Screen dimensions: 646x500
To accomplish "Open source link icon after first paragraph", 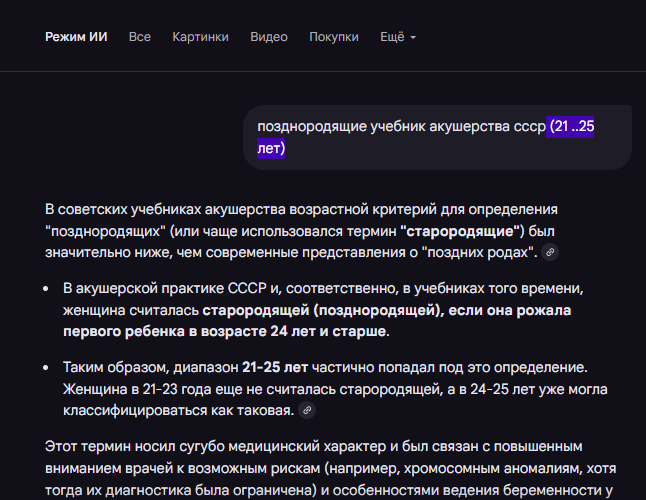I will point(550,252).
